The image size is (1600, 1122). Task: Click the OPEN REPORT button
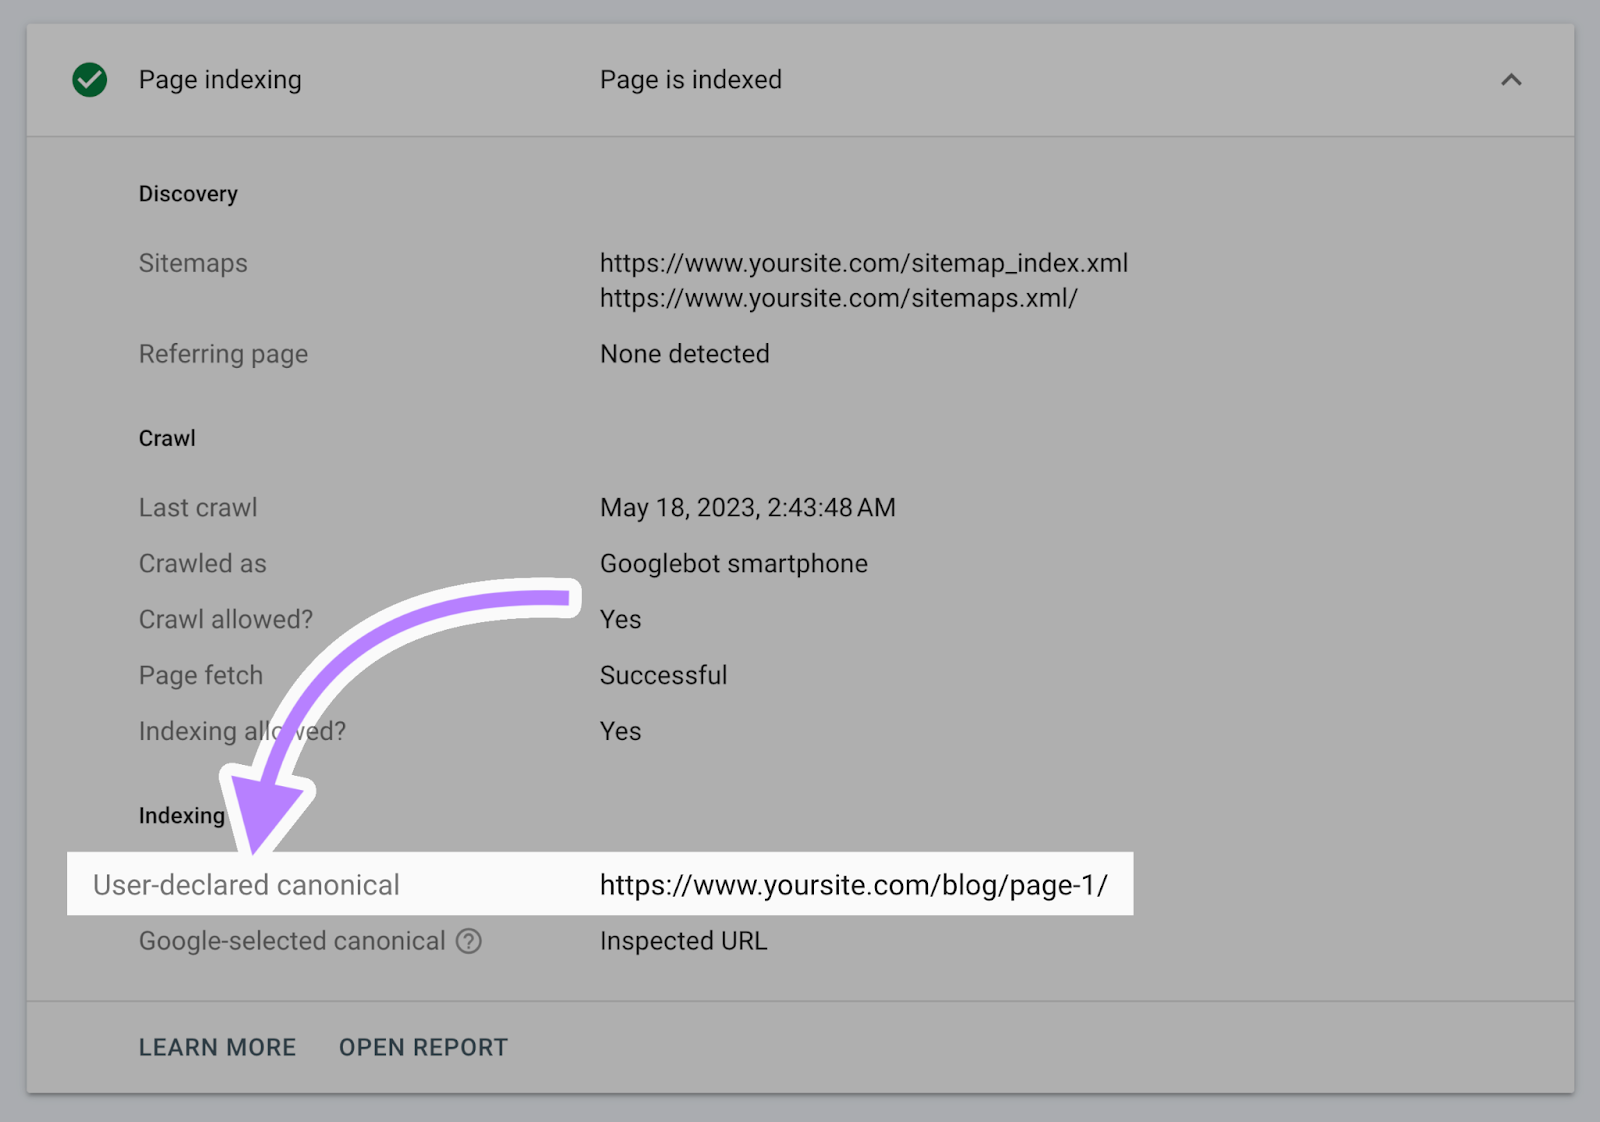click(x=423, y=1047)
